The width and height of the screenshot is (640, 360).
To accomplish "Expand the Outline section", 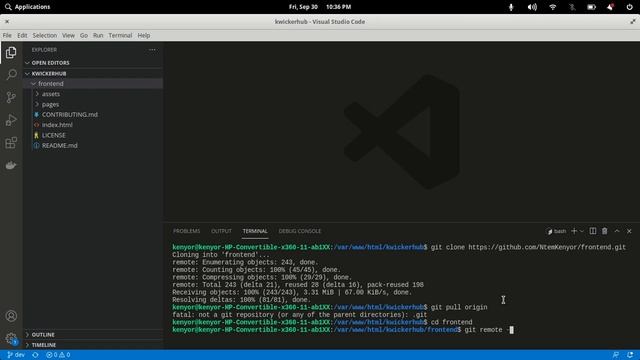I will click(x=93, y=335).
